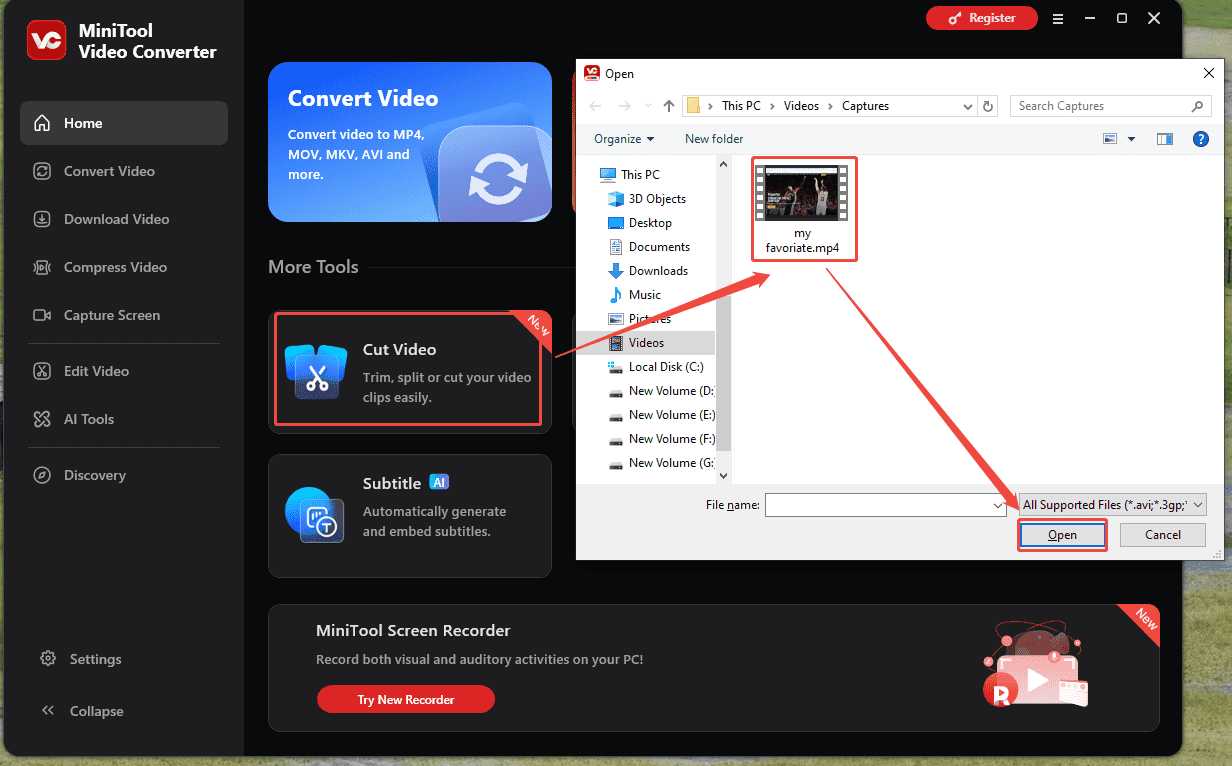The image size is (1232, 766).
Task: Expand the File name dropdown arrow
Action: click(999, 506)
